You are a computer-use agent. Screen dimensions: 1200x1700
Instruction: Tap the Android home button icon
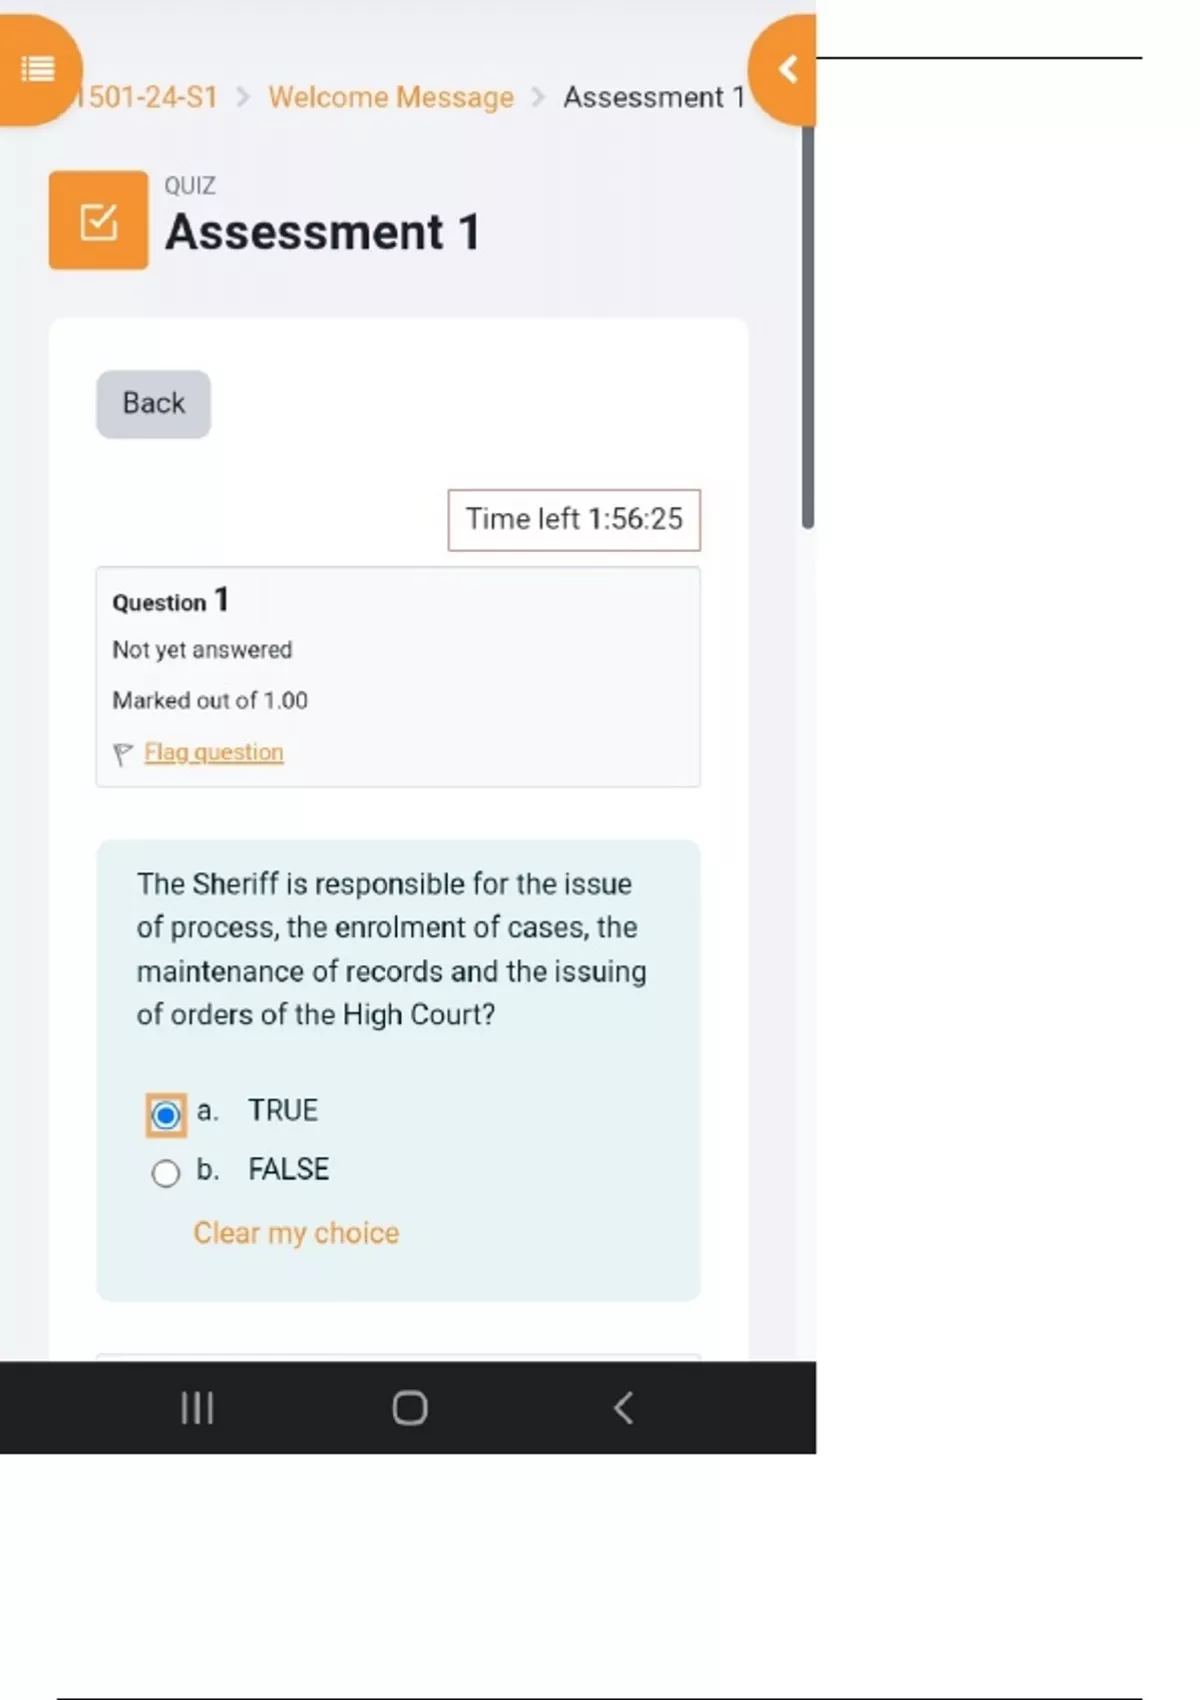[410, 1408]
